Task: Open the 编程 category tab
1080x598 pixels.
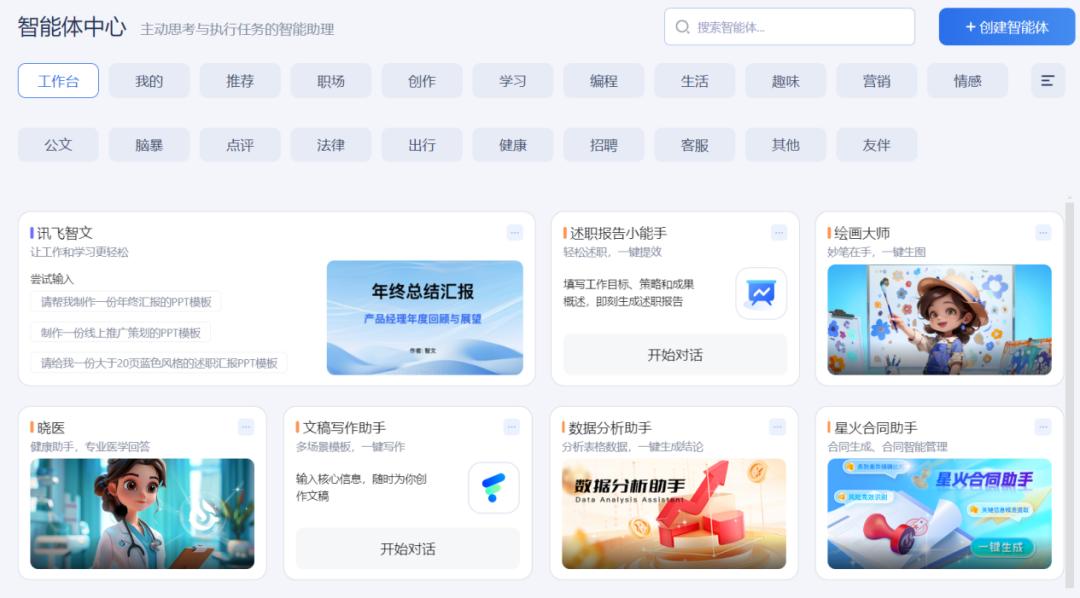Action: click(x=603, y=81)
